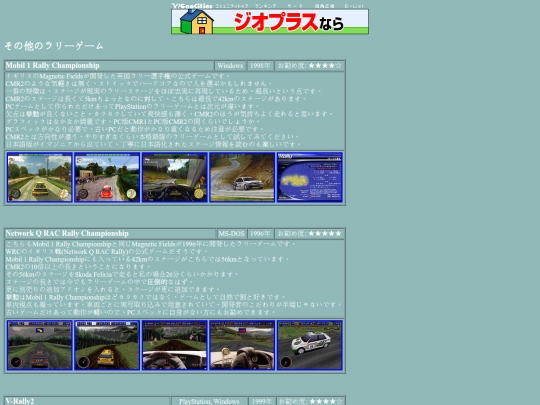Click the Network Q five-star rating cell
The image size is (540, 405).
pyautogui.click(x=310, y=233)
